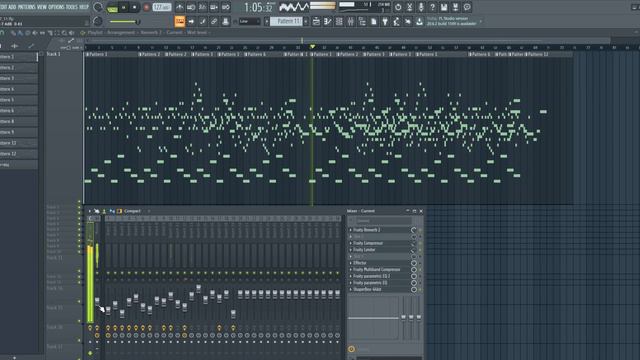
Task: Click the save project icon
Action: point(444,7)
